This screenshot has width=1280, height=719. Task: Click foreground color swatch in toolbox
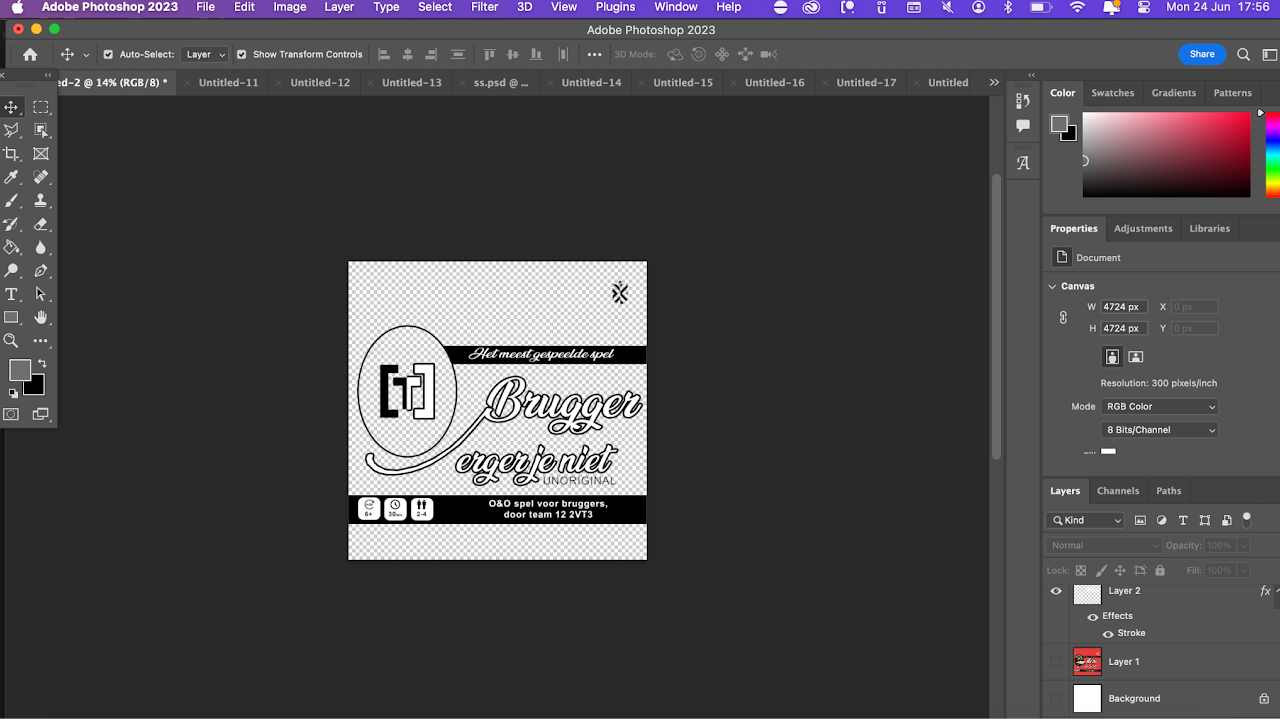click(x=18, y=368)
